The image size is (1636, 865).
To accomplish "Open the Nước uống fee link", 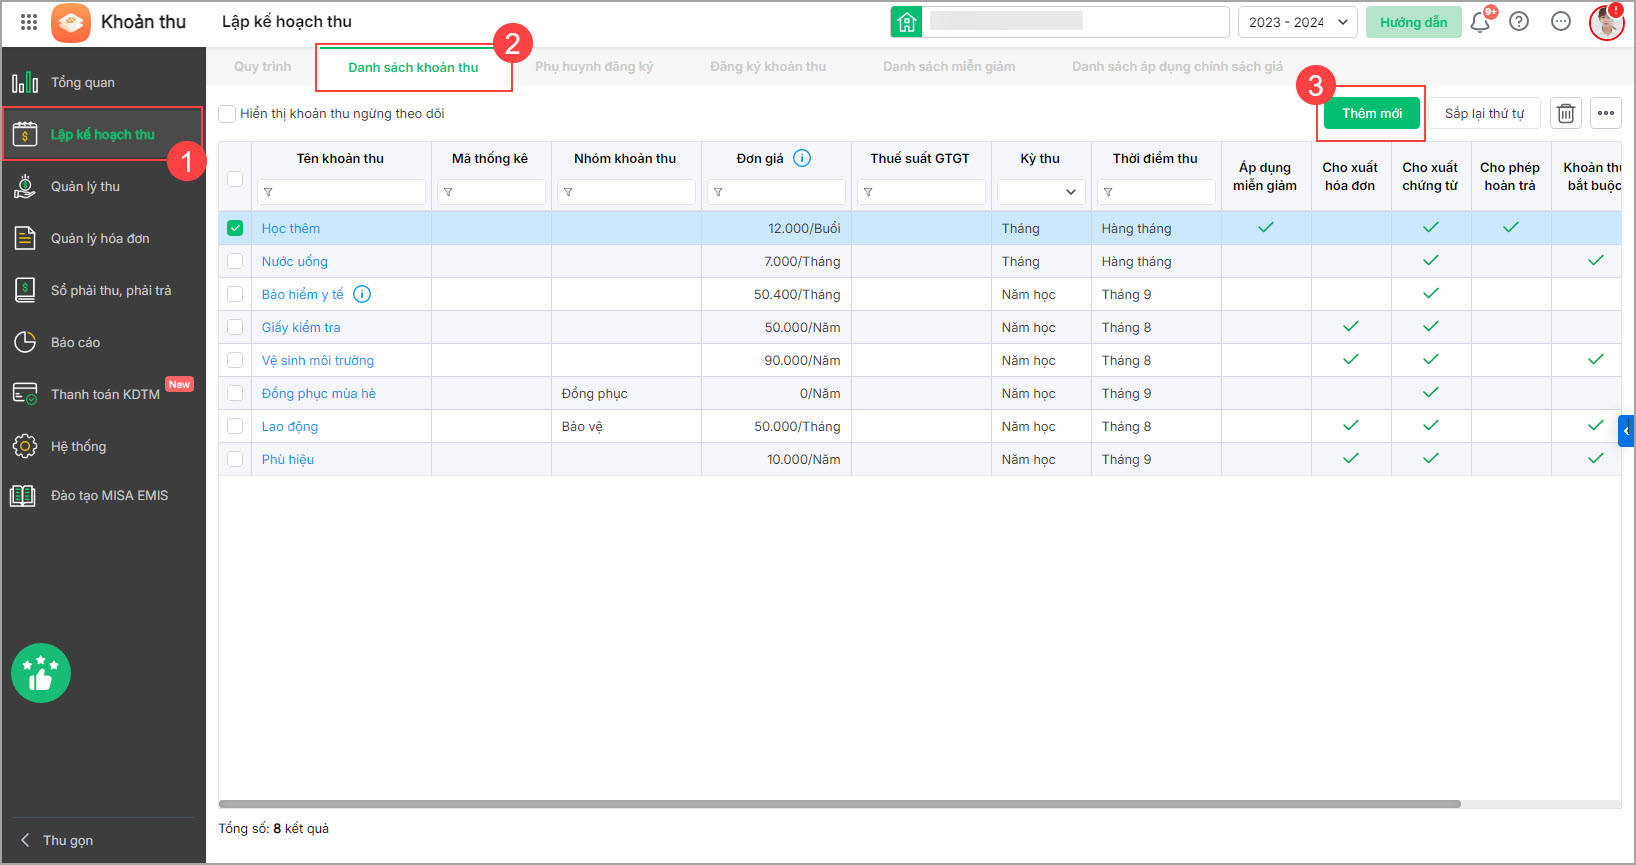I will point(295,261).
